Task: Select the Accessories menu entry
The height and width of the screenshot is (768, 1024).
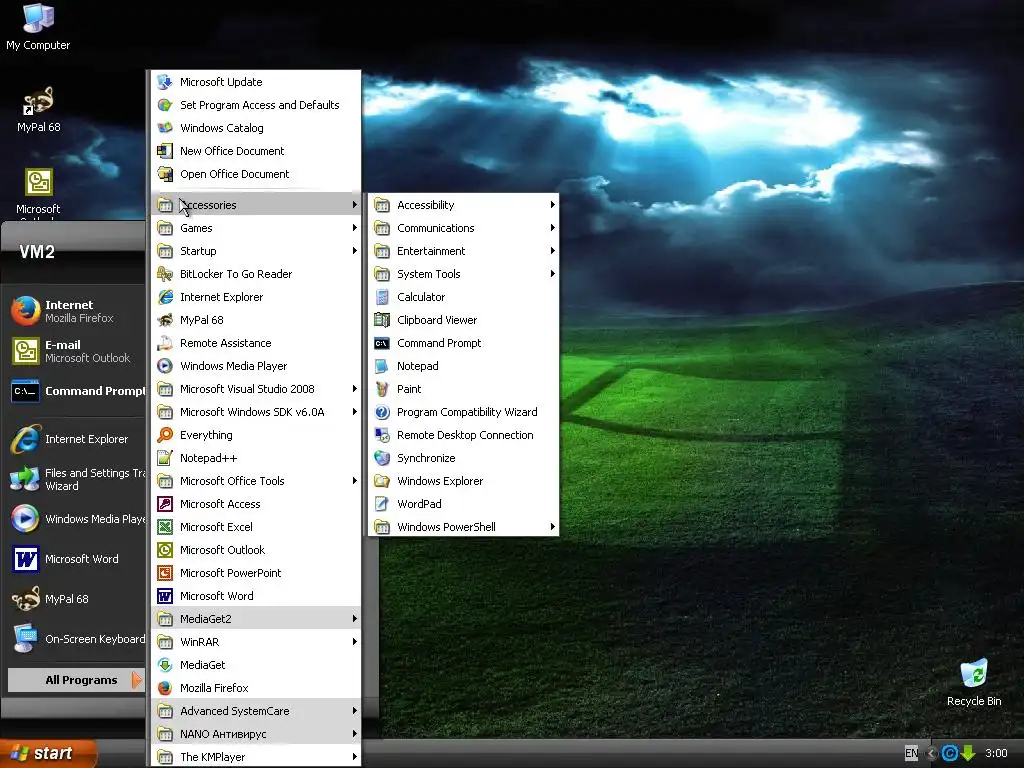Action: 256,205
